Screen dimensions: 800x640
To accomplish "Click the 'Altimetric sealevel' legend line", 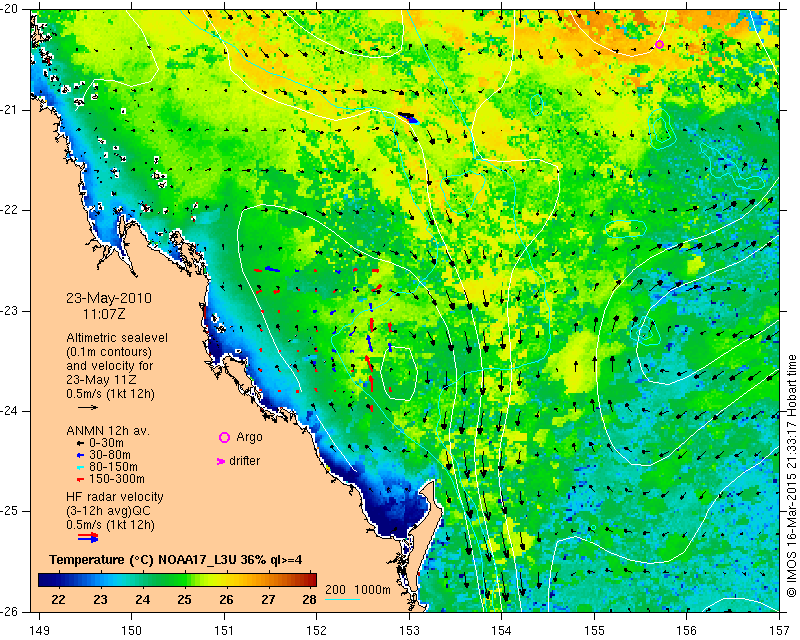I will click(x=117, y=338).
